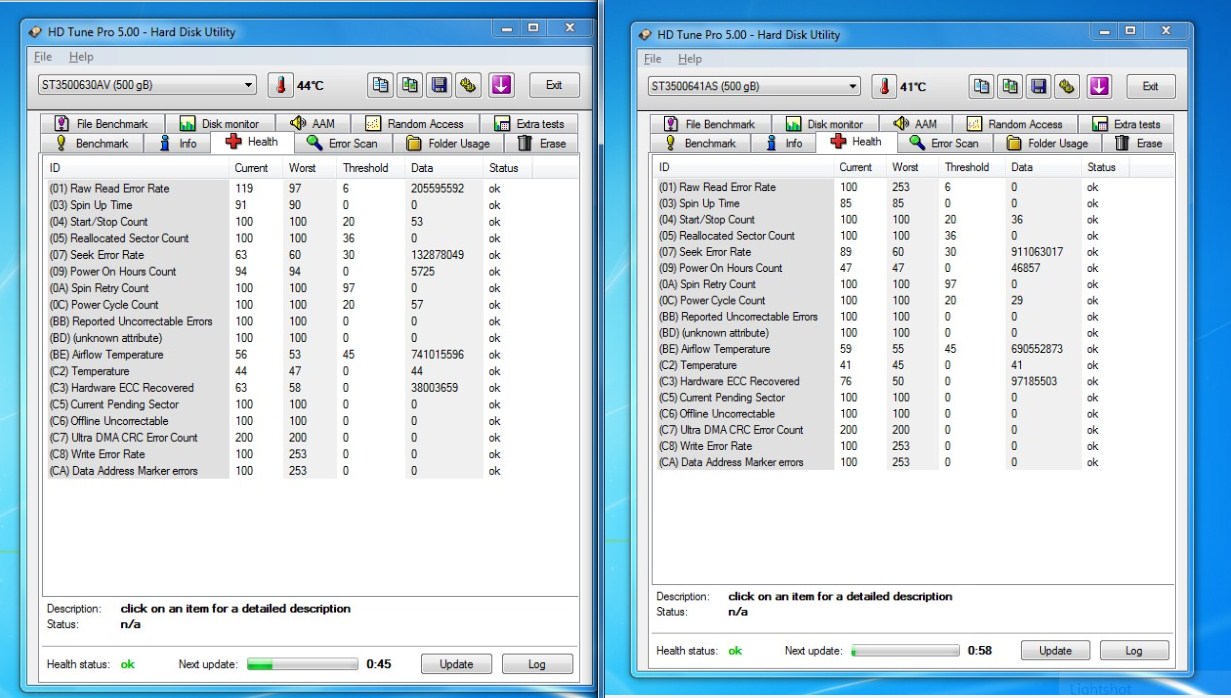Switch to Benchmark tab in left window
This screenshot has height=698, width=1231.
point(90,143)
